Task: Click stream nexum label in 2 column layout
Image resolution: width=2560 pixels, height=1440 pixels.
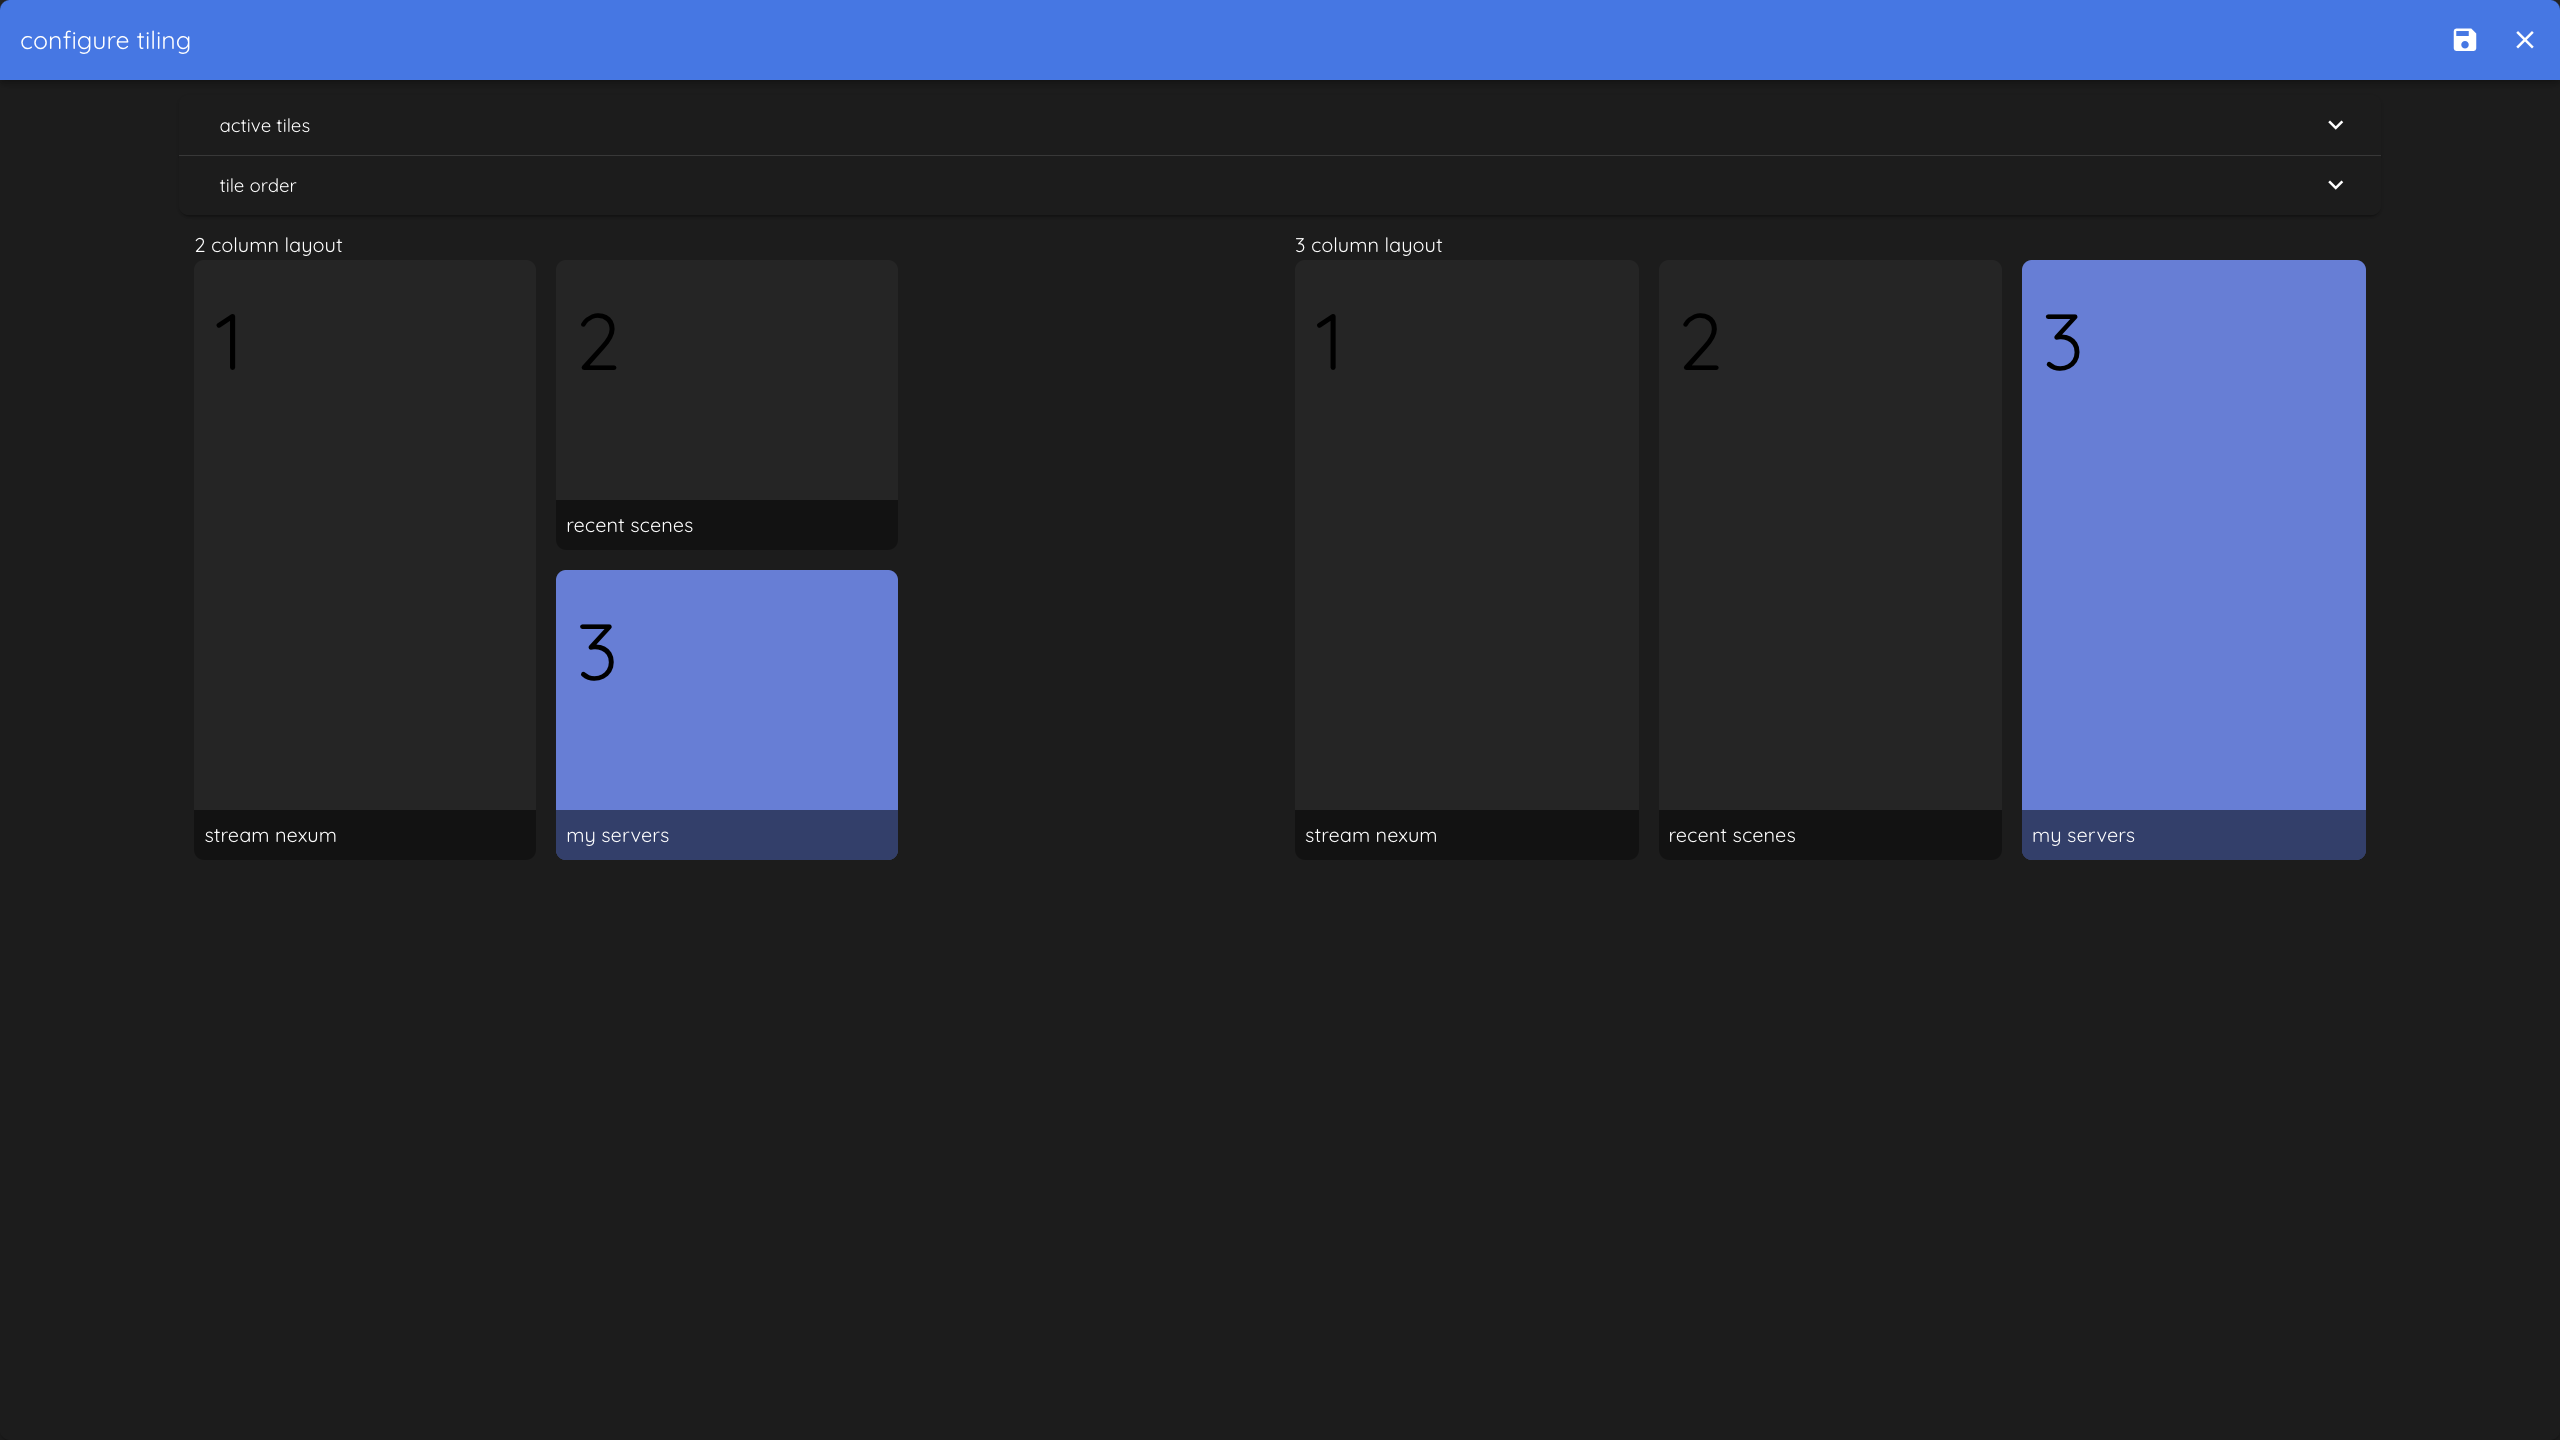Action: tap(270, 835)
